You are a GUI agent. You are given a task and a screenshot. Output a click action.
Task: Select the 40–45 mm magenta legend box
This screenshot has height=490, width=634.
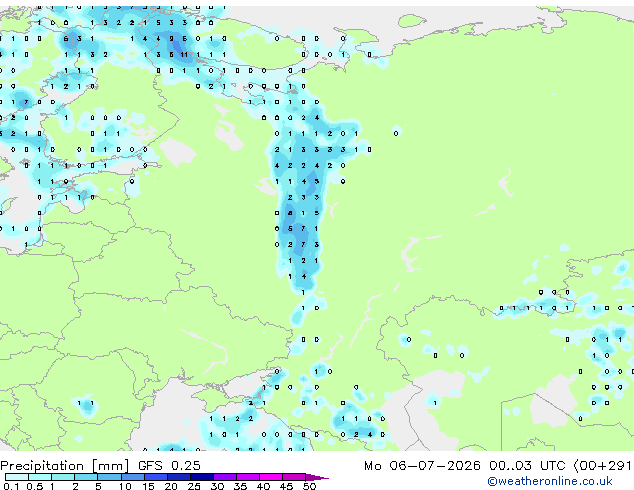pyautogui.click(x=270, y=477)
